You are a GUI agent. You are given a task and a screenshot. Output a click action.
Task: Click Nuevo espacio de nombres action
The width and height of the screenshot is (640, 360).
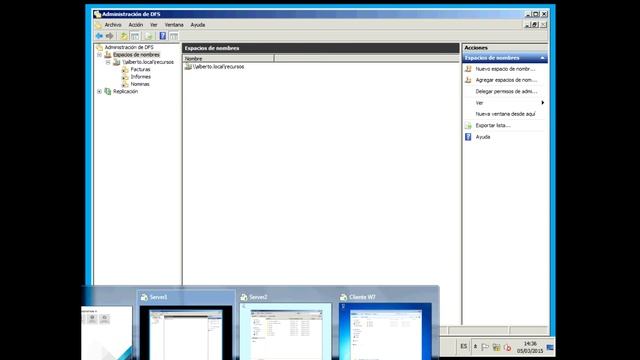[505, 69]
